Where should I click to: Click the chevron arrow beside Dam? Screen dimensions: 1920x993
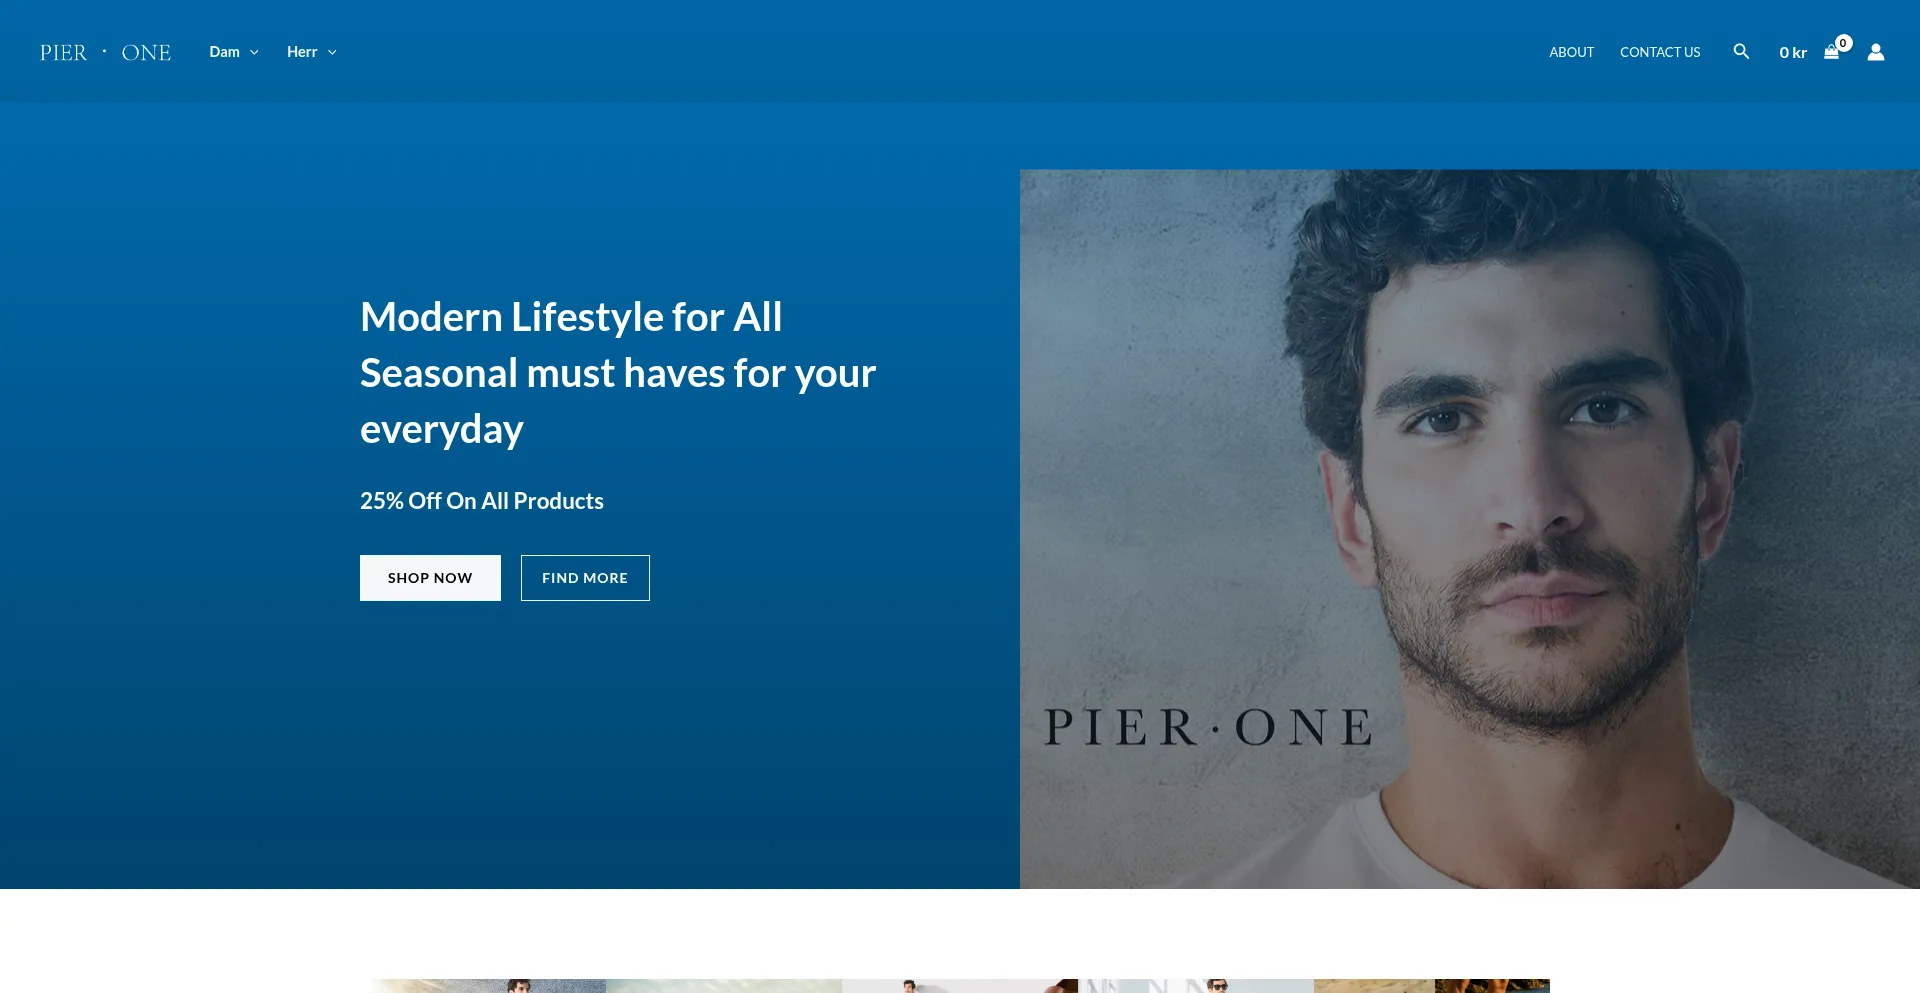click(x=254, y=53)
